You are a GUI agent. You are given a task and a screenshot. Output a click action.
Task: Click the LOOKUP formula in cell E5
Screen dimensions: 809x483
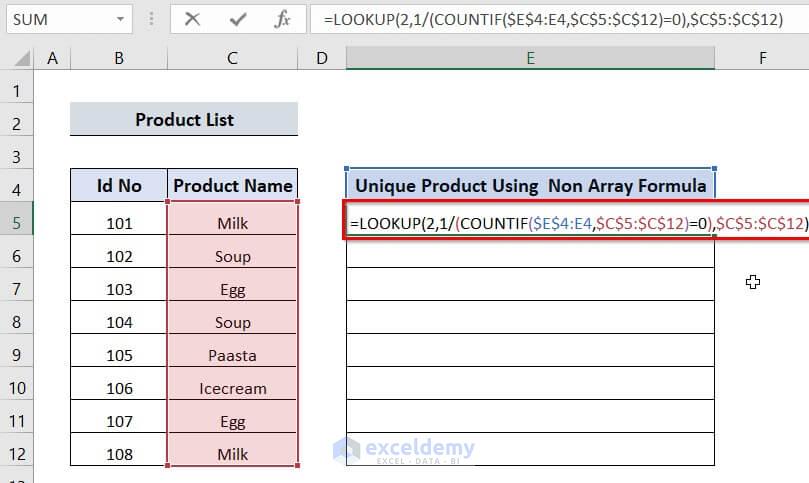(x=578, y=223)
